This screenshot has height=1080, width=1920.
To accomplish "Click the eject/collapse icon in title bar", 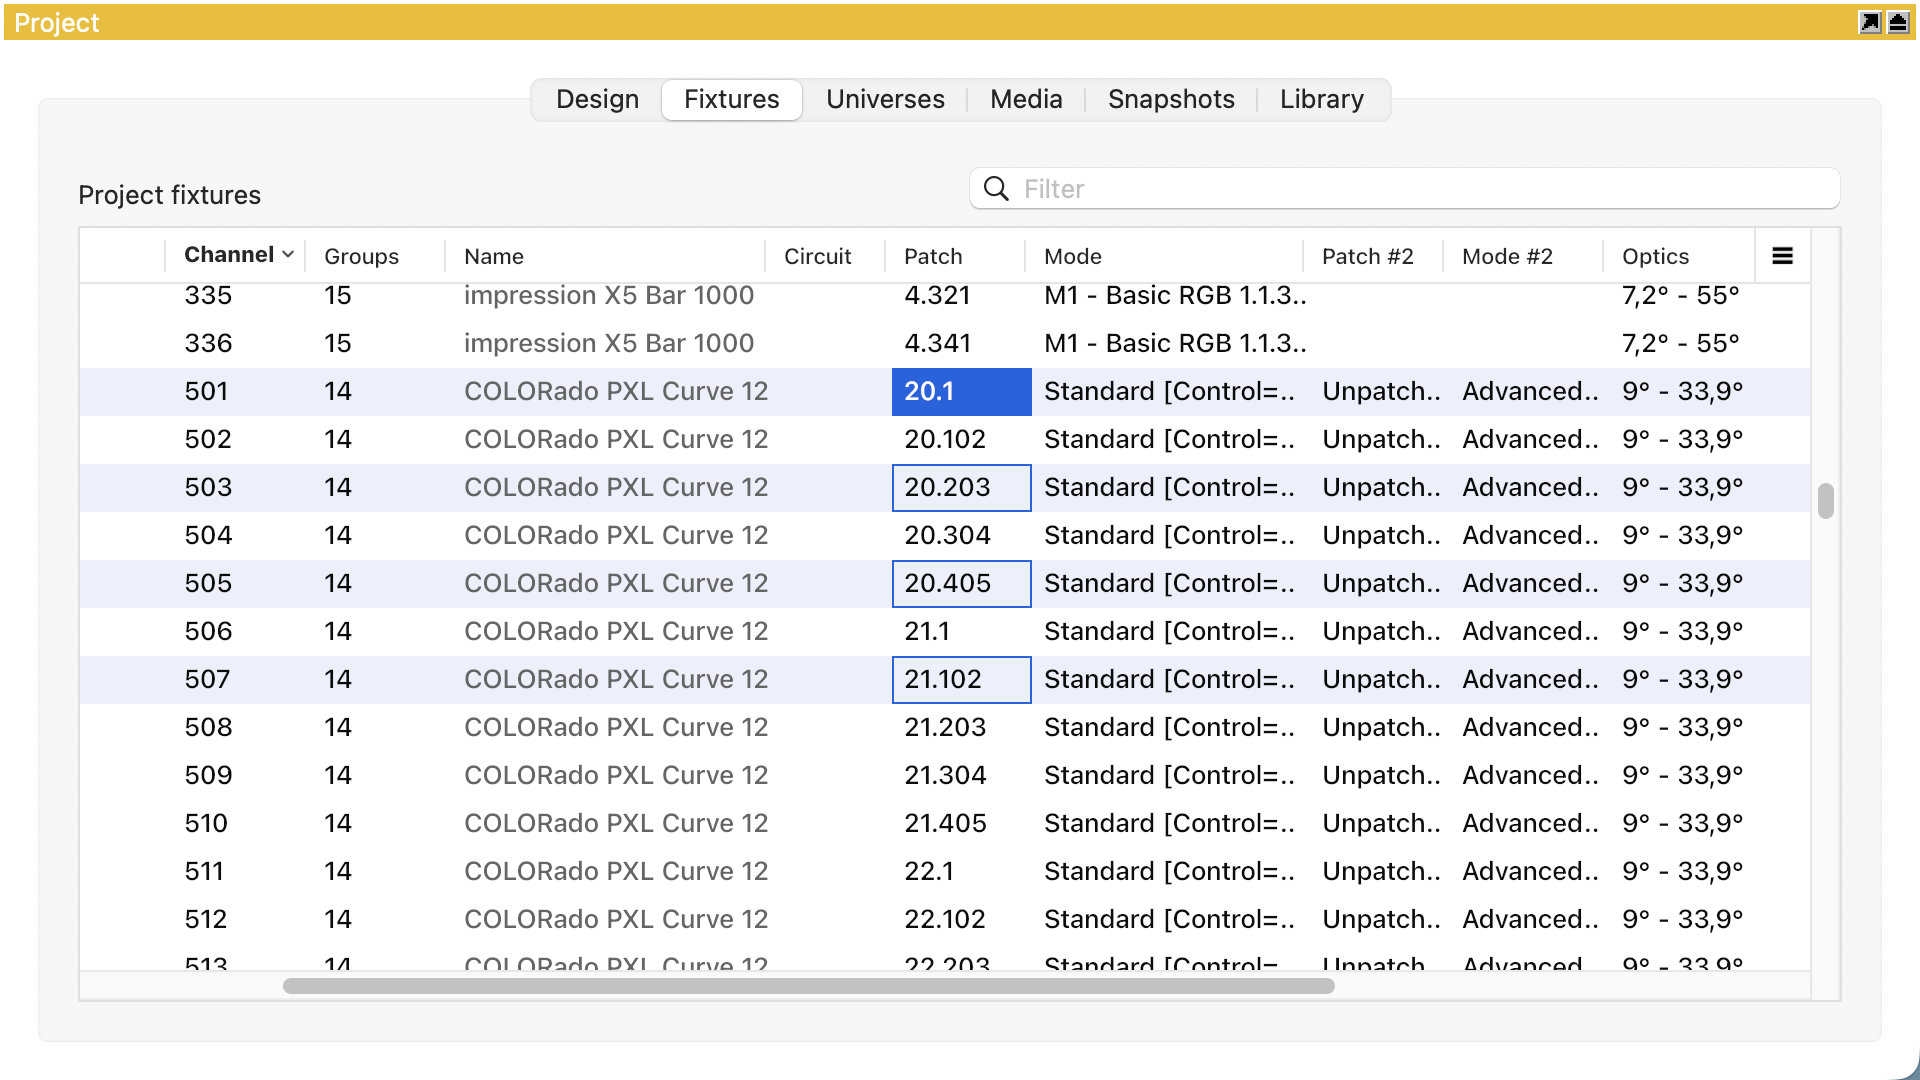I will click(x=1898, y=22).
